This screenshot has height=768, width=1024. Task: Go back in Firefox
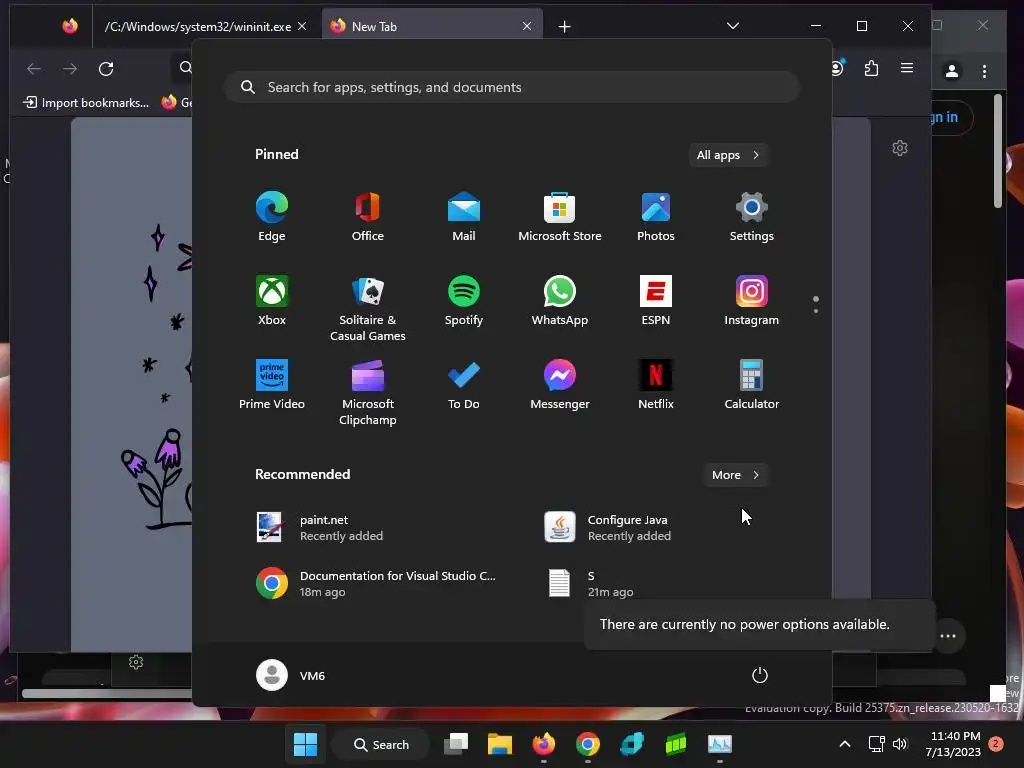tap(34, 69)
